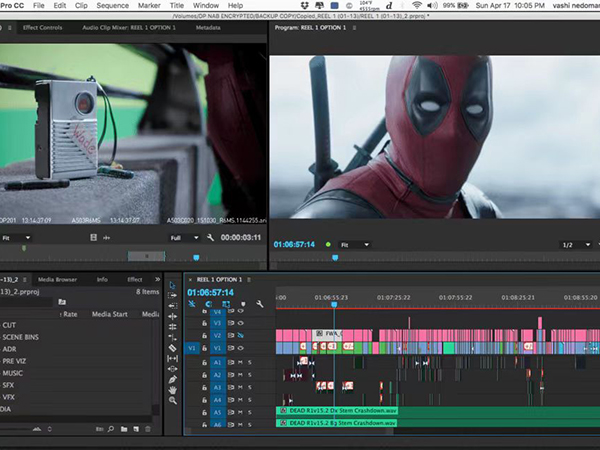This screenshot has width=600, height=450.
Task: Open new bin folder icon in Project panel
Action: click(124, 429)
